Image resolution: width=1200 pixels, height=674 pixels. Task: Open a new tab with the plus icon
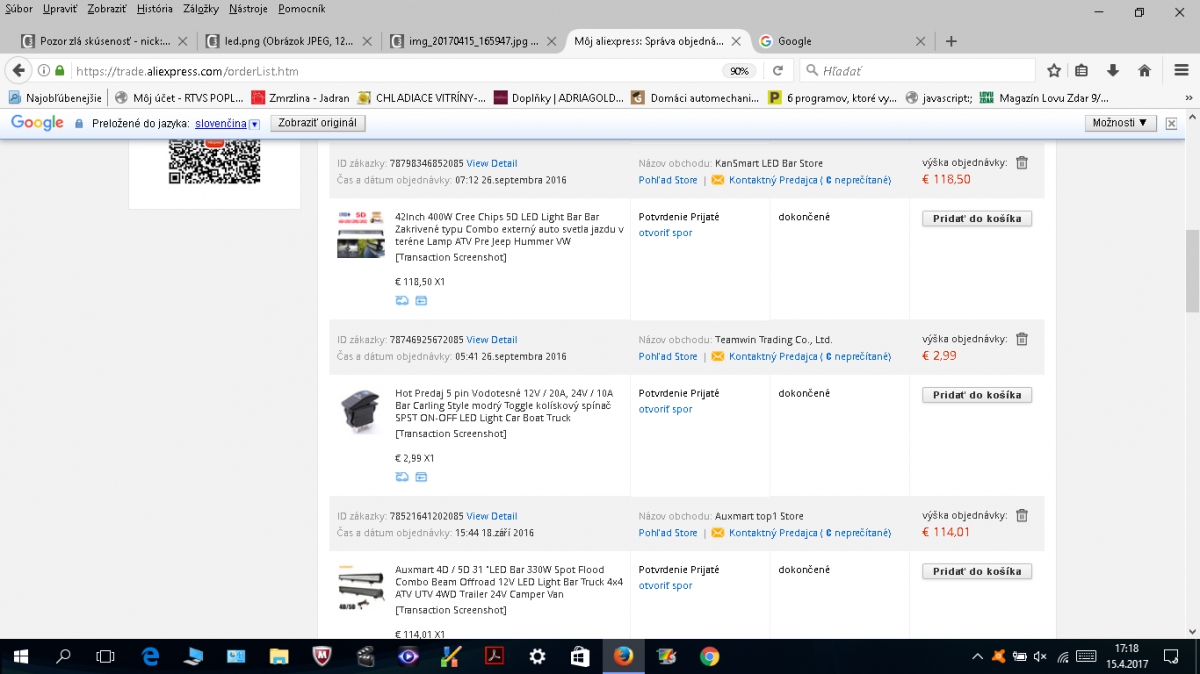951,41
